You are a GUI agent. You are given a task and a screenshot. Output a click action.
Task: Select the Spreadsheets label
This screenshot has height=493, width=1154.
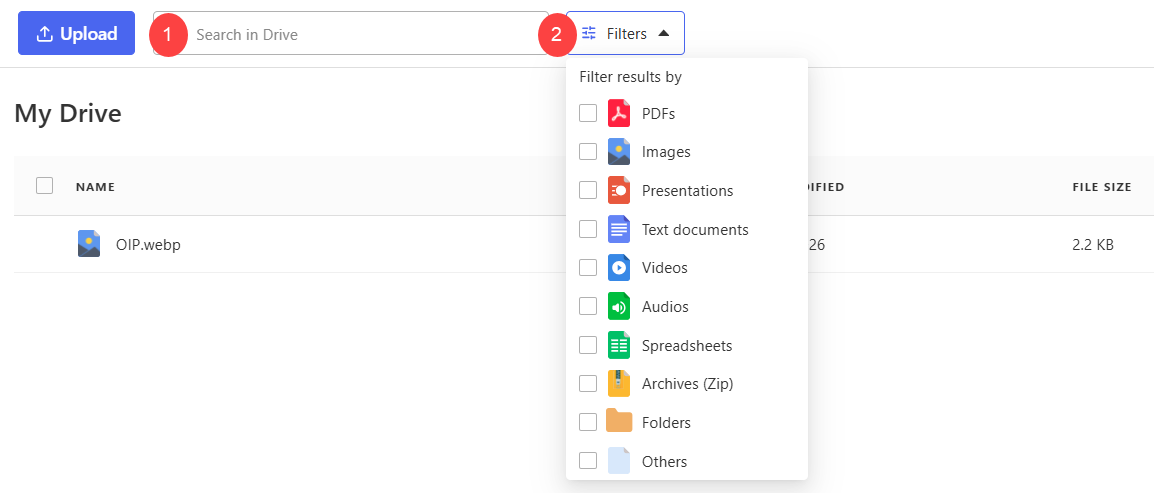pos(687,345)
